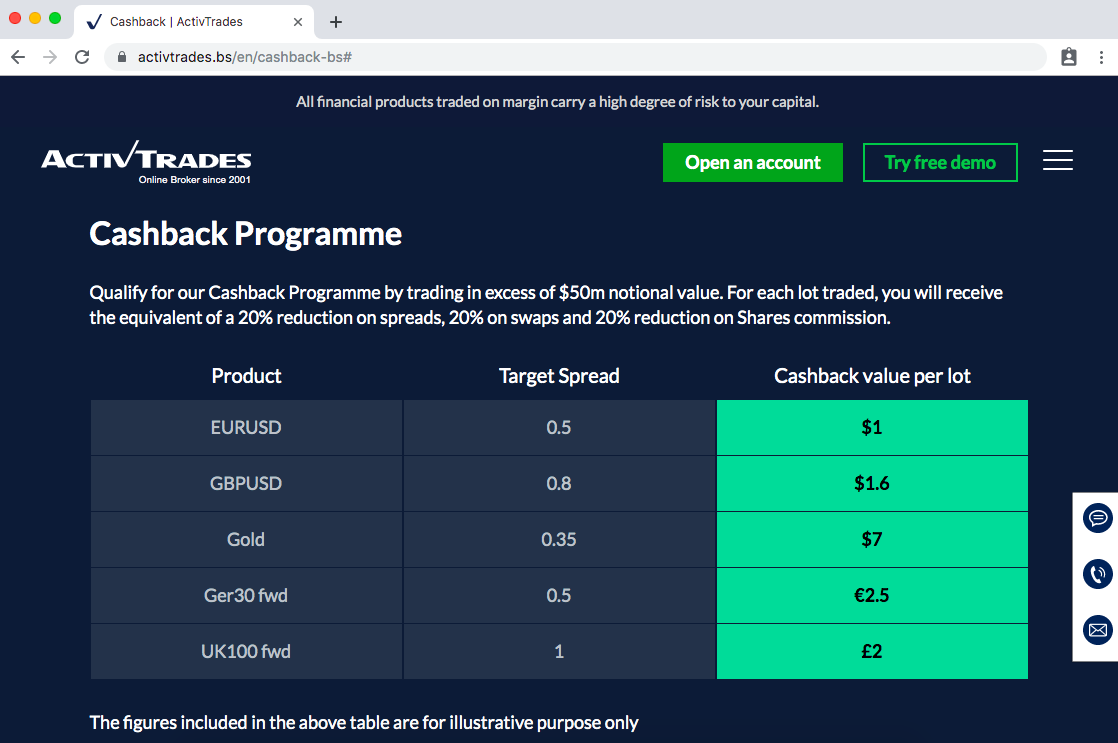This screenshot has width=1118, height=743.
Task: Click the browser forward arrow
Action: pyautogui.click(x=50, y=57)
